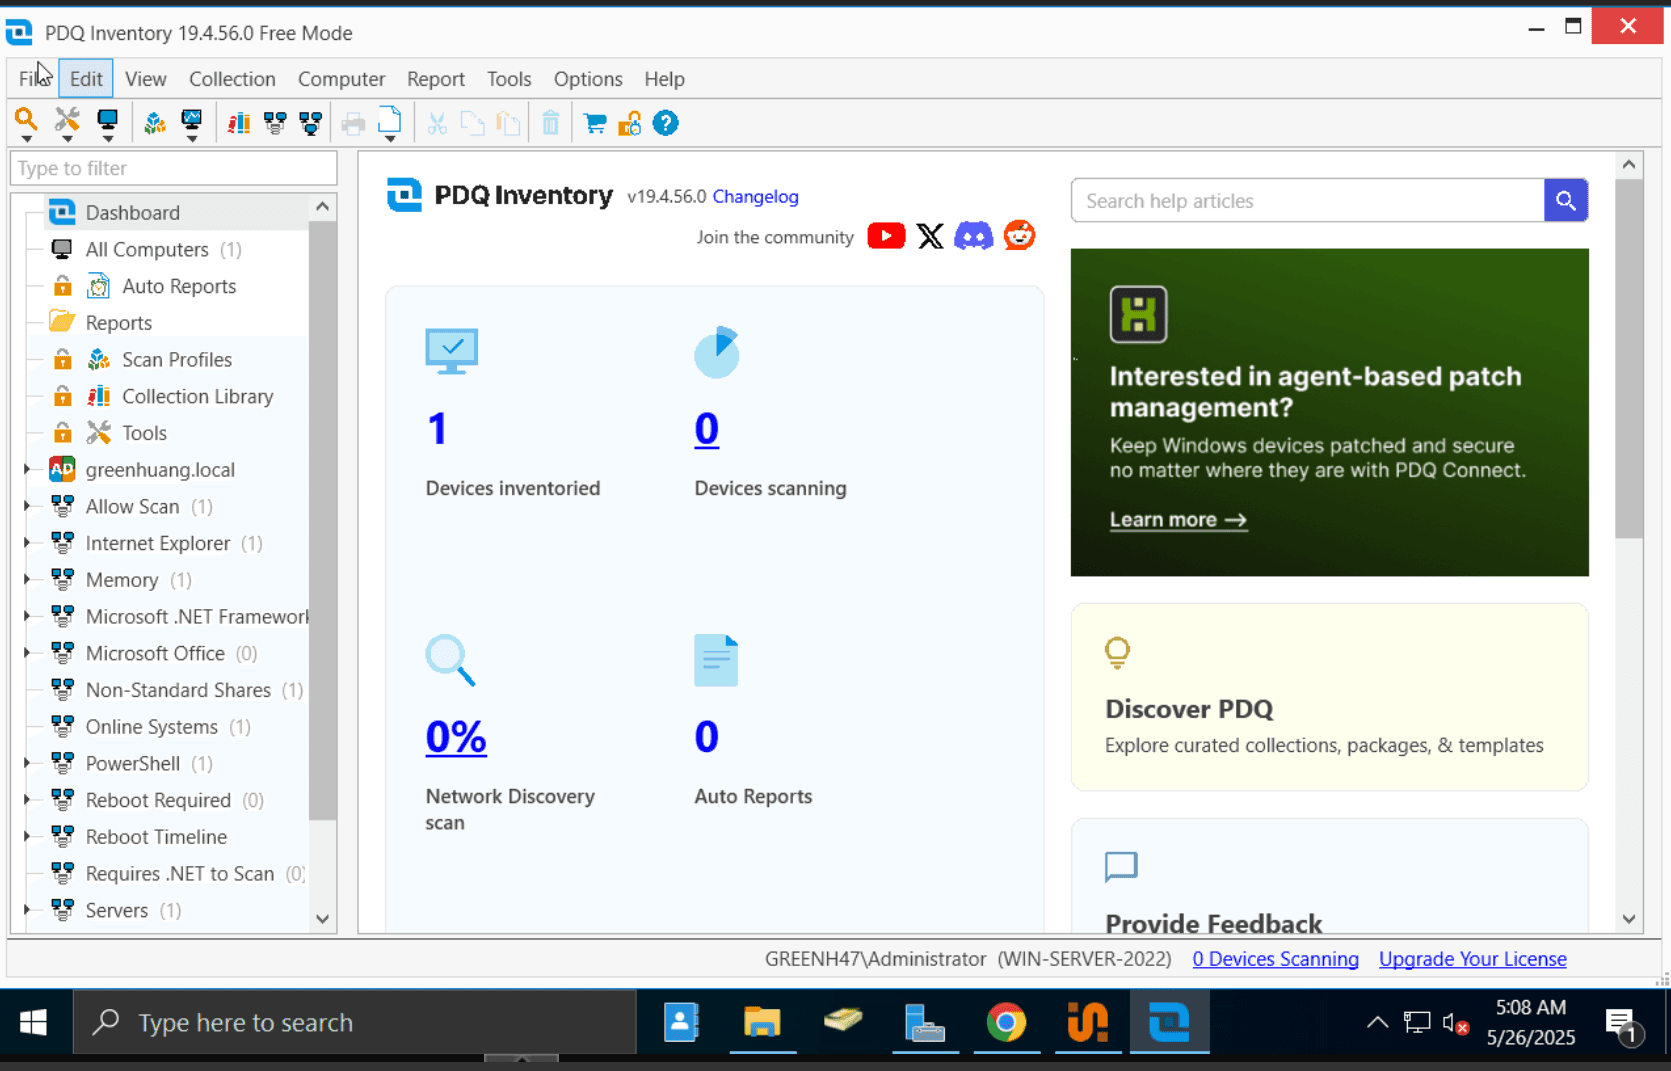Viewport: 1671px width, 1071px height.
Task: Expand the greenhuang.local tree node
Action: (27, 469)
